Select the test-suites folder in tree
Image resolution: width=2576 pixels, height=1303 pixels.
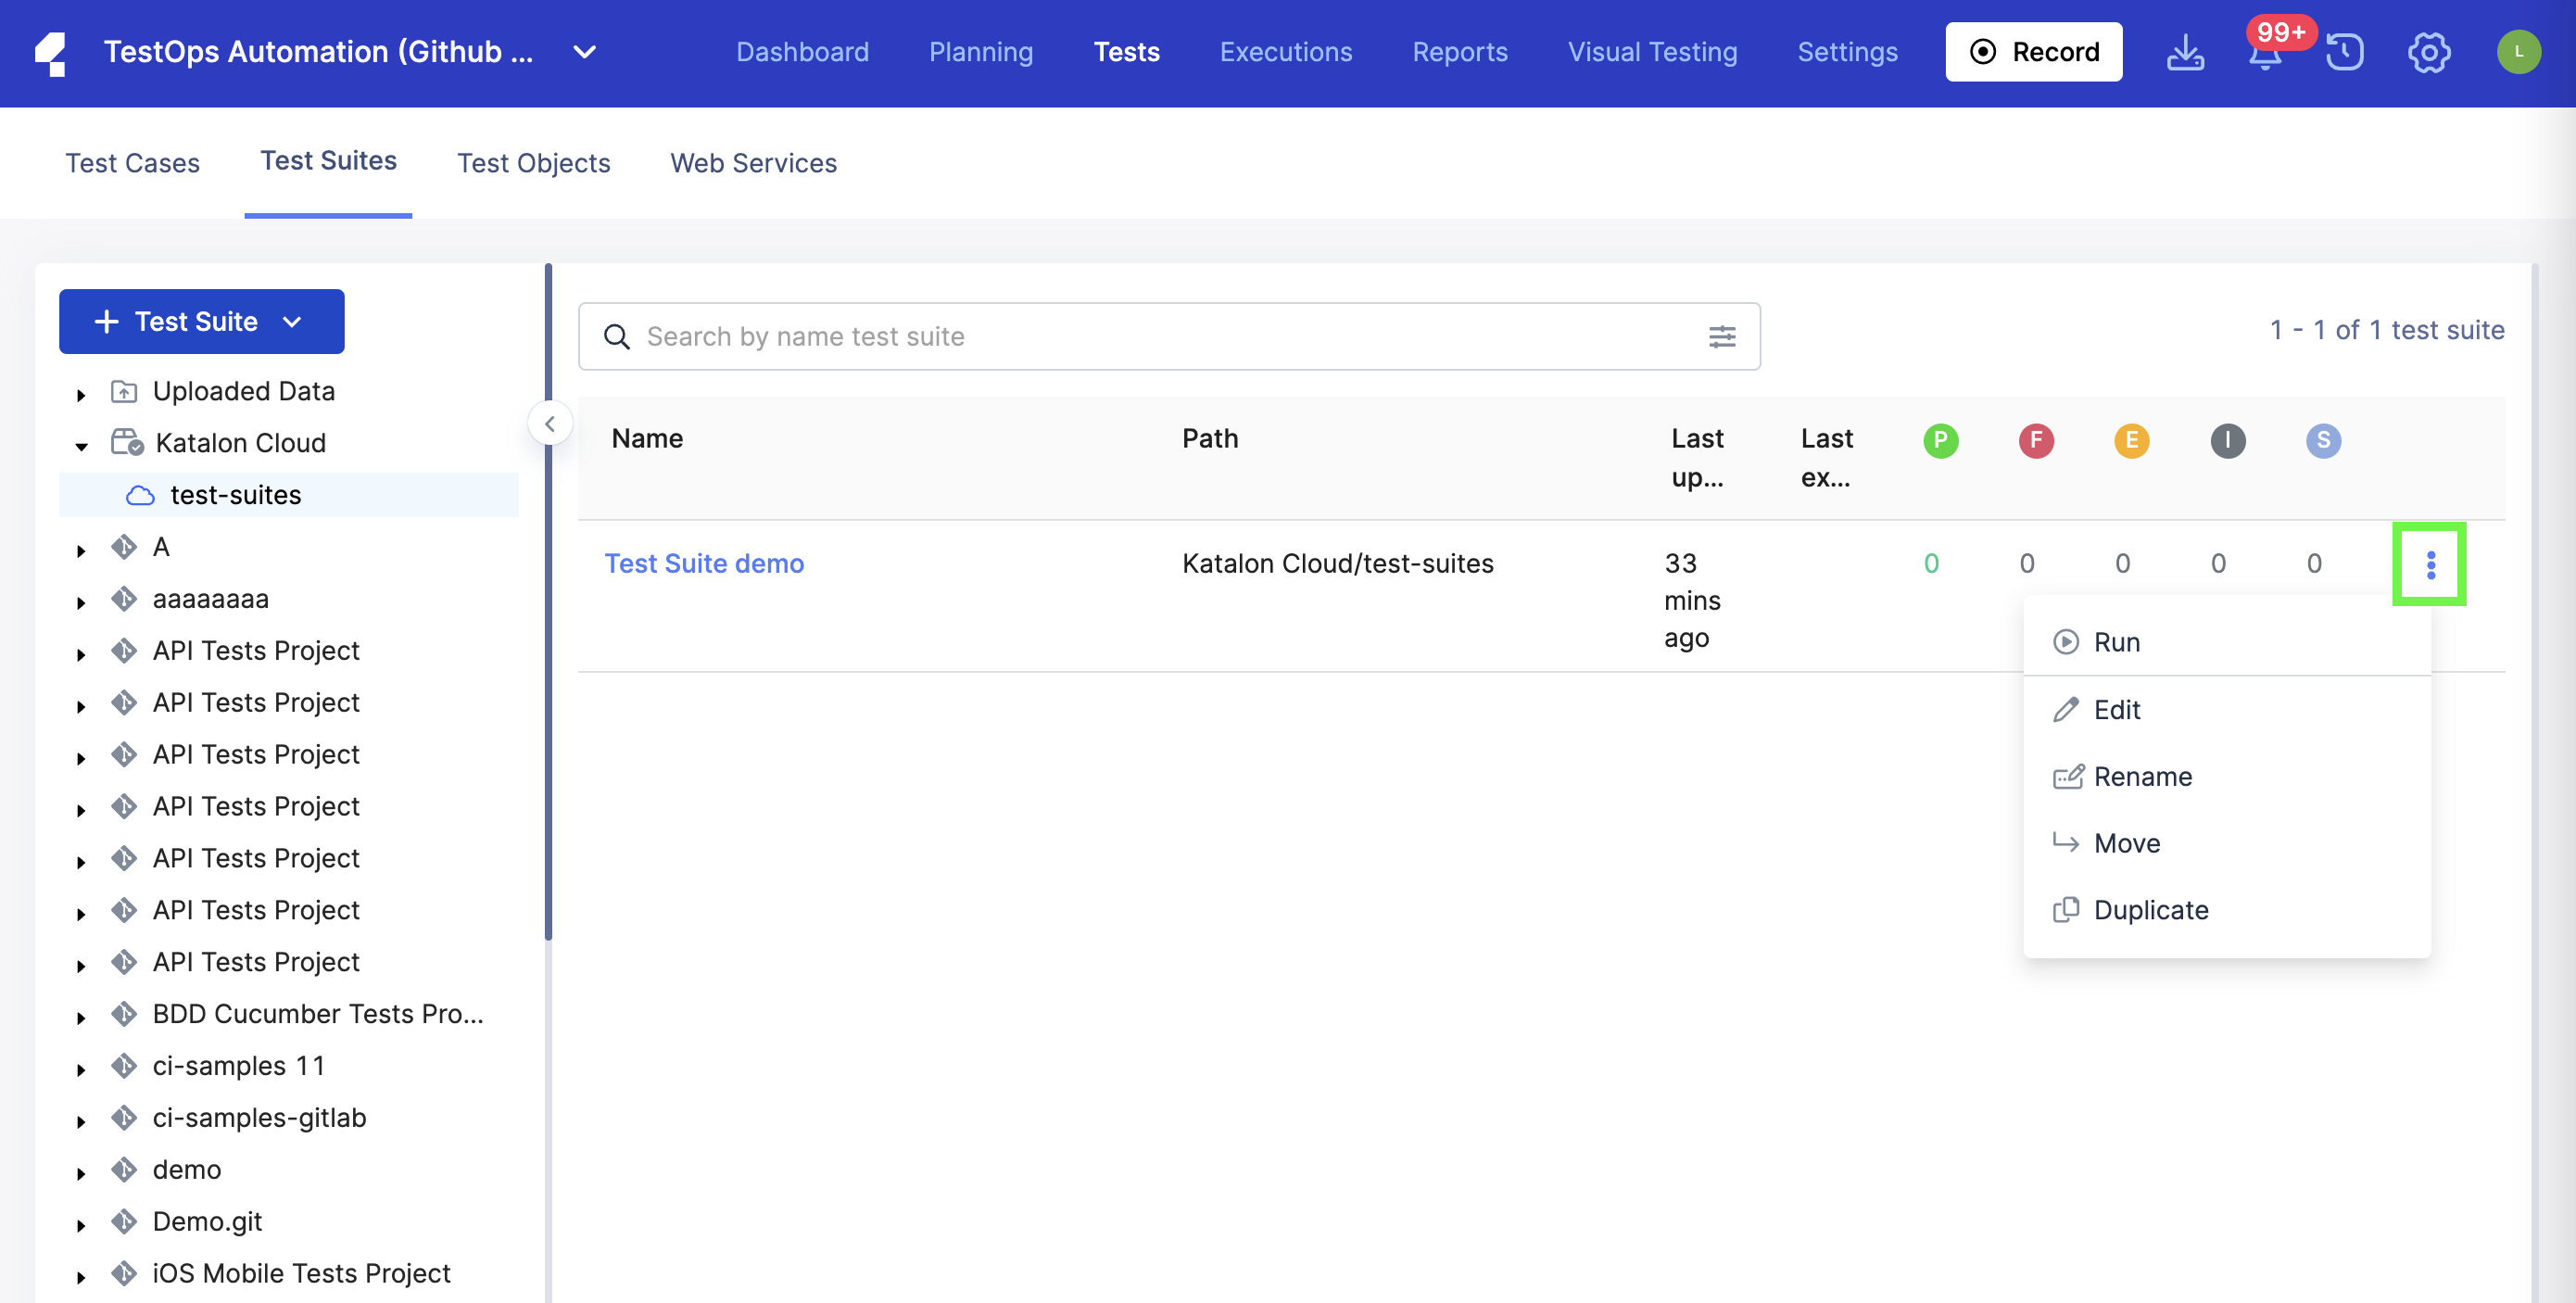289,495
